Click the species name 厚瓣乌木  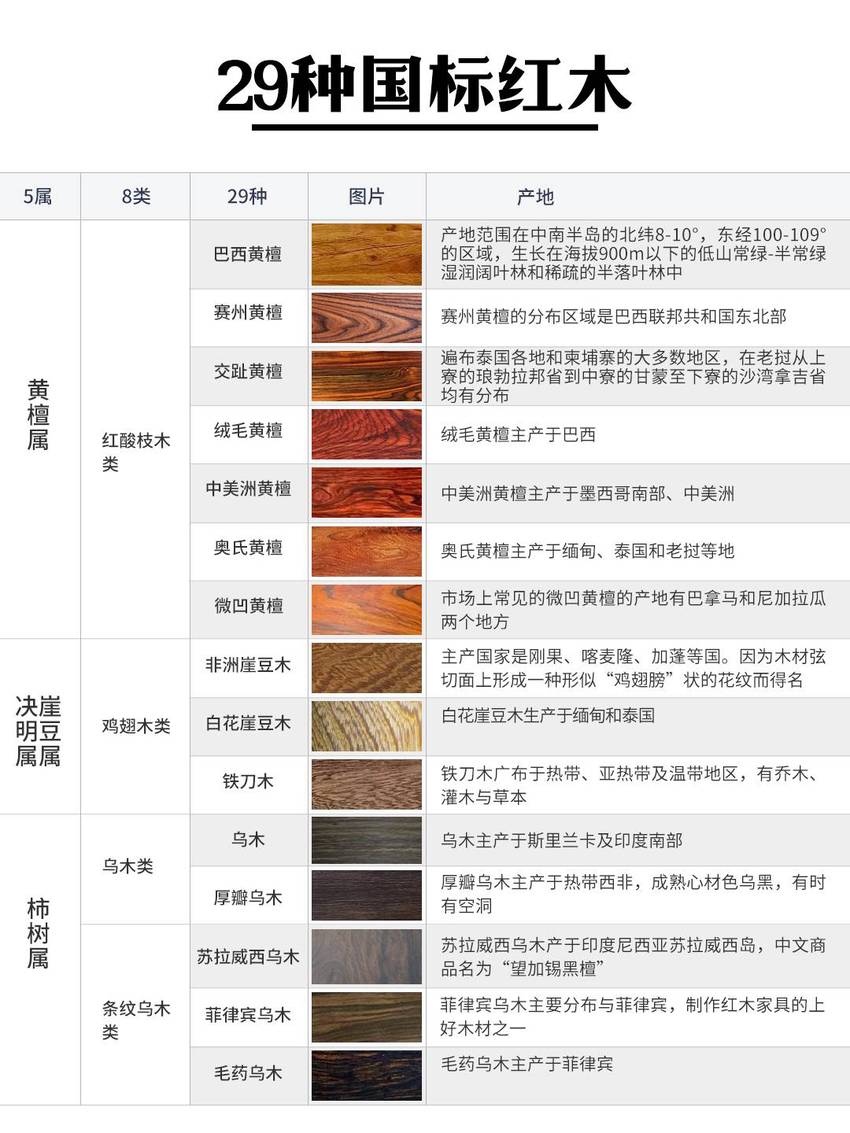tap(248, 898)
